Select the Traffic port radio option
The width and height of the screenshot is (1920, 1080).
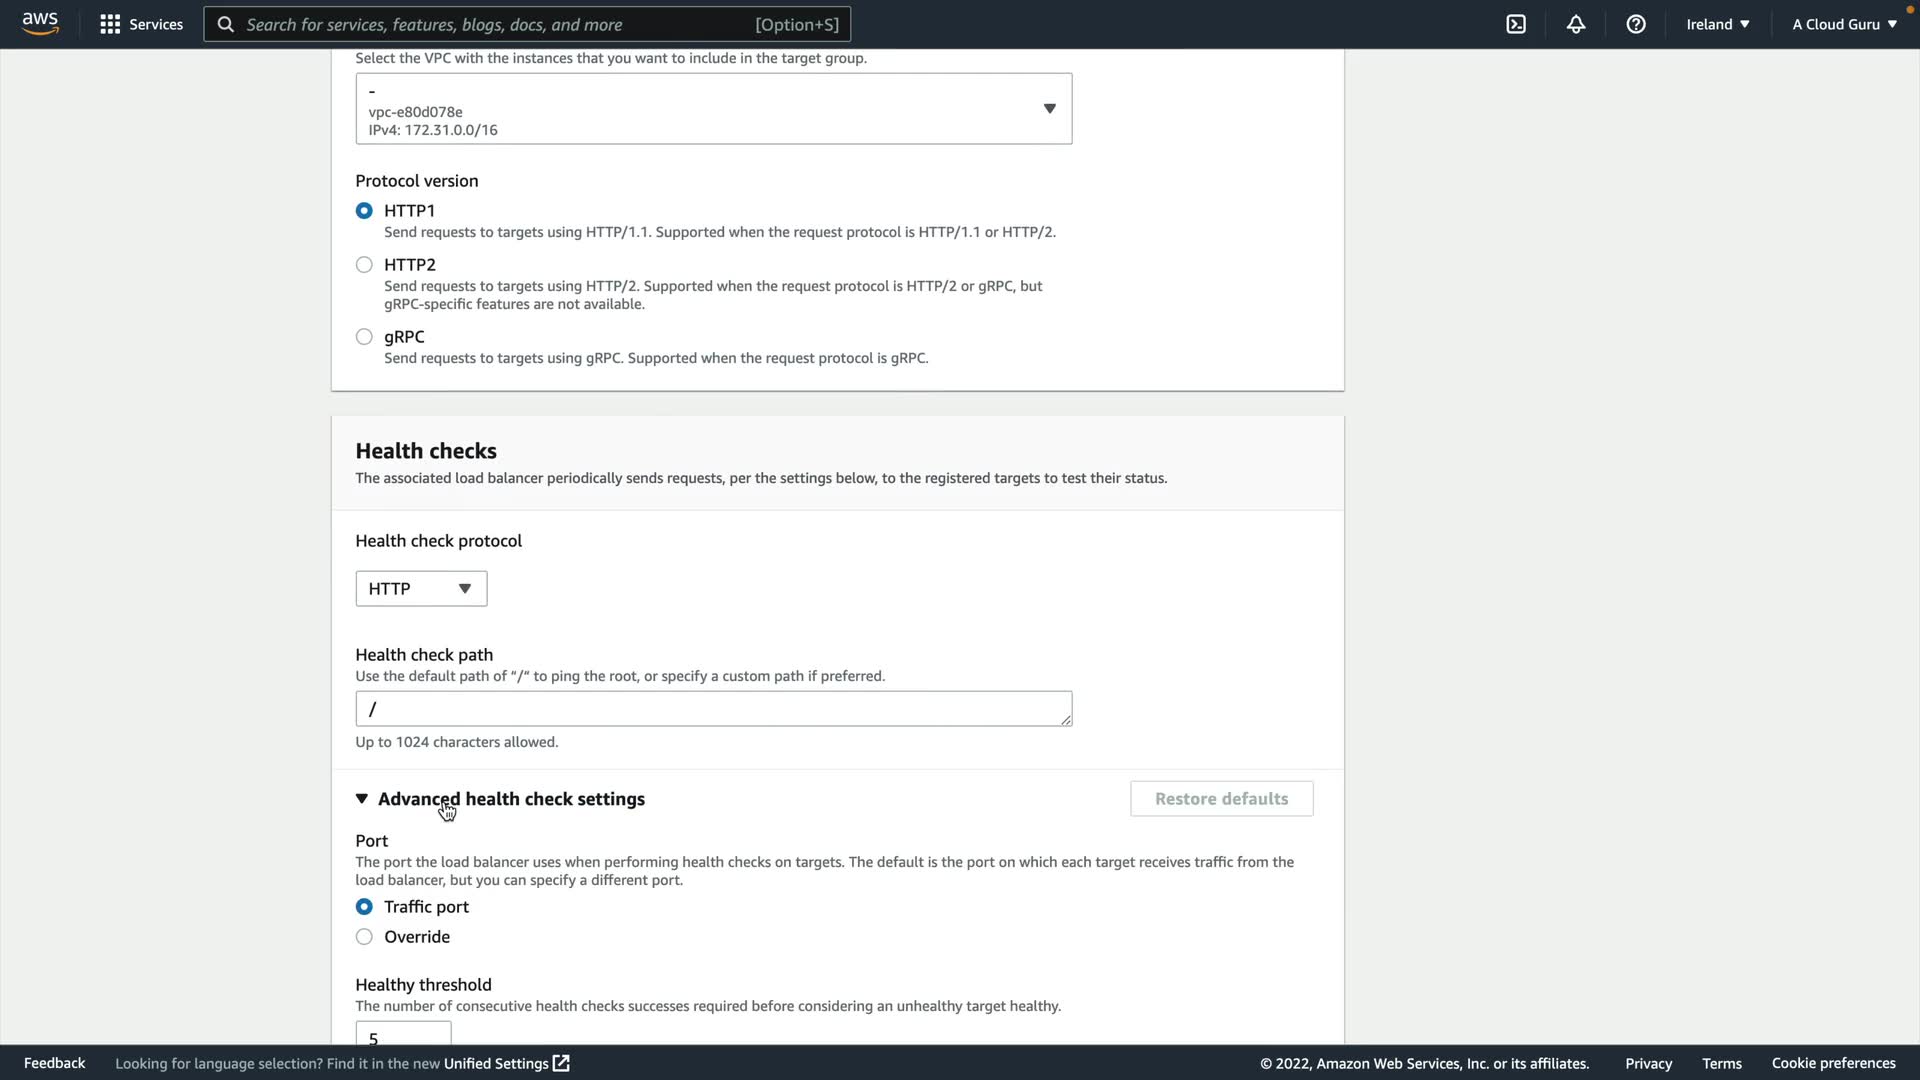pyautogui.click(x=364, y=907)
